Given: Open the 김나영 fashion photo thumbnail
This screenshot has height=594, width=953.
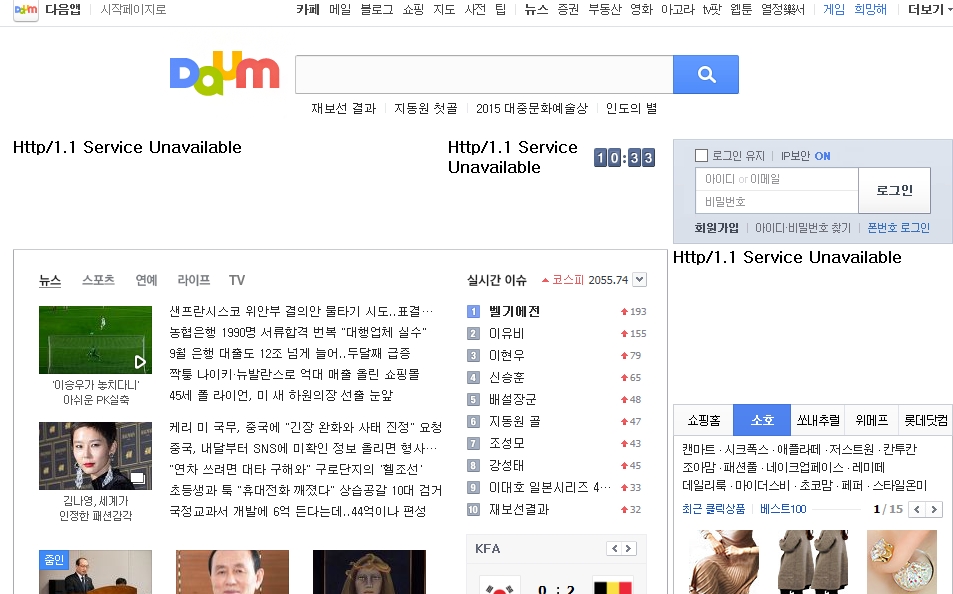Looking at the screenshot, I should pyautogui.click(x=95, y=456).
